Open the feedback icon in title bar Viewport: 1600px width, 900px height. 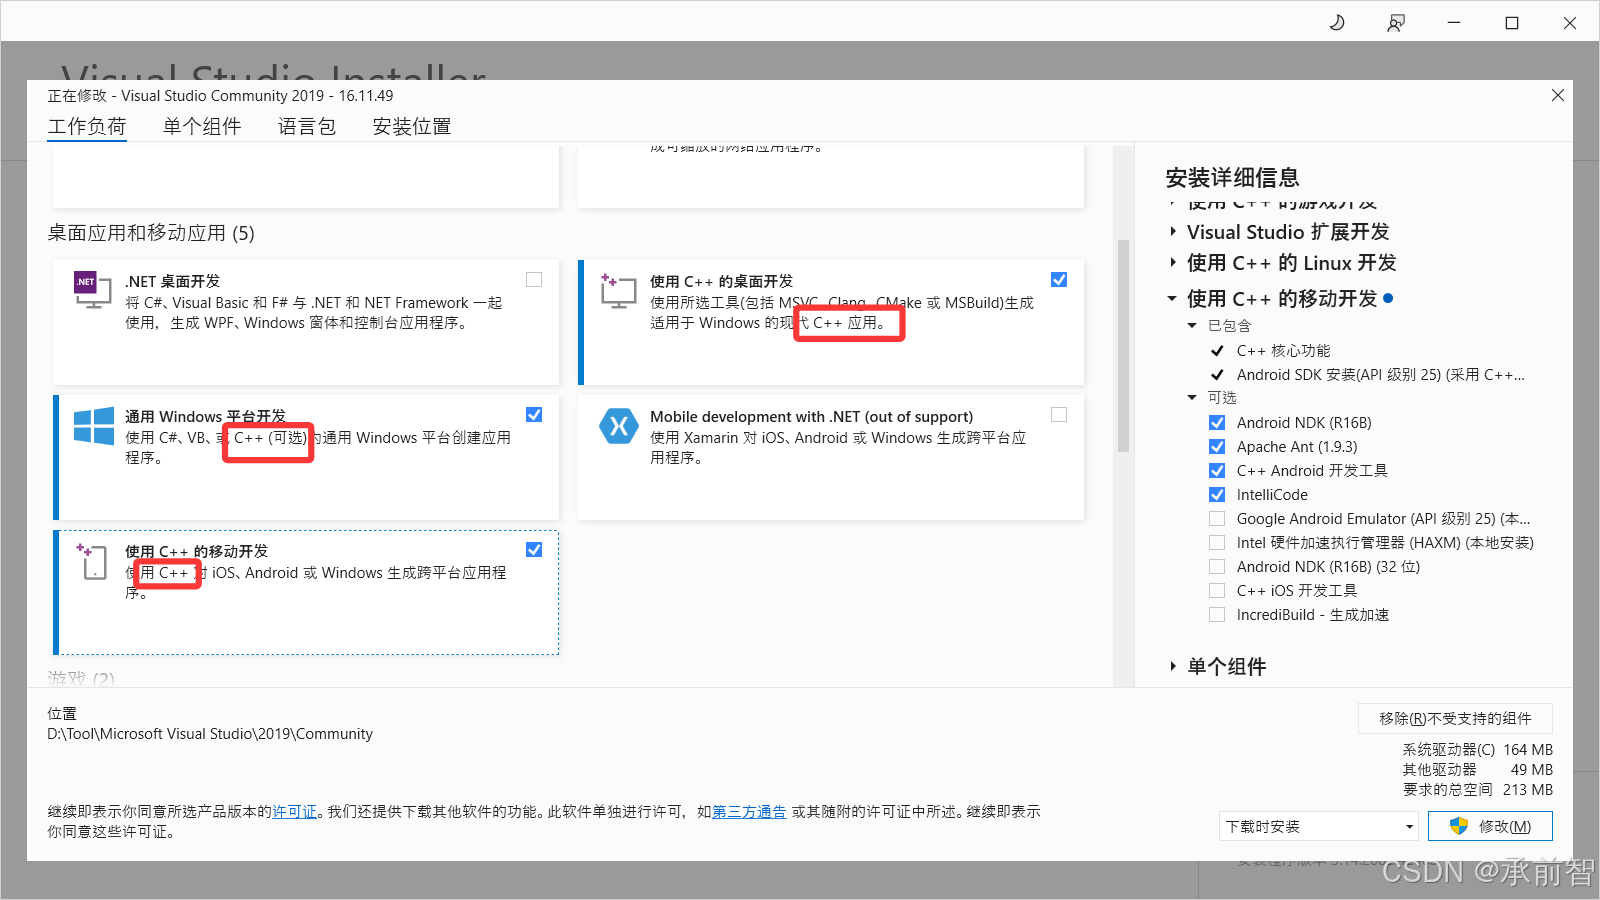pyautogui.click(x=1396, y=22)
